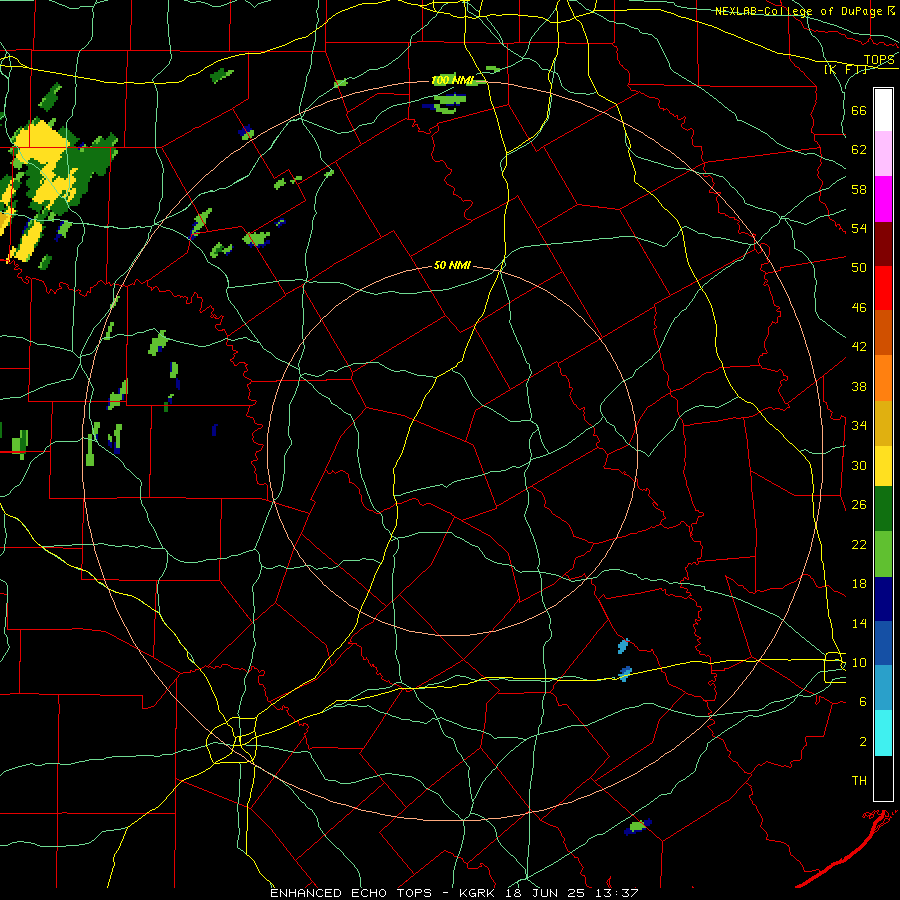
Task: Click the "30" legend value
Action: pos(859,465)
